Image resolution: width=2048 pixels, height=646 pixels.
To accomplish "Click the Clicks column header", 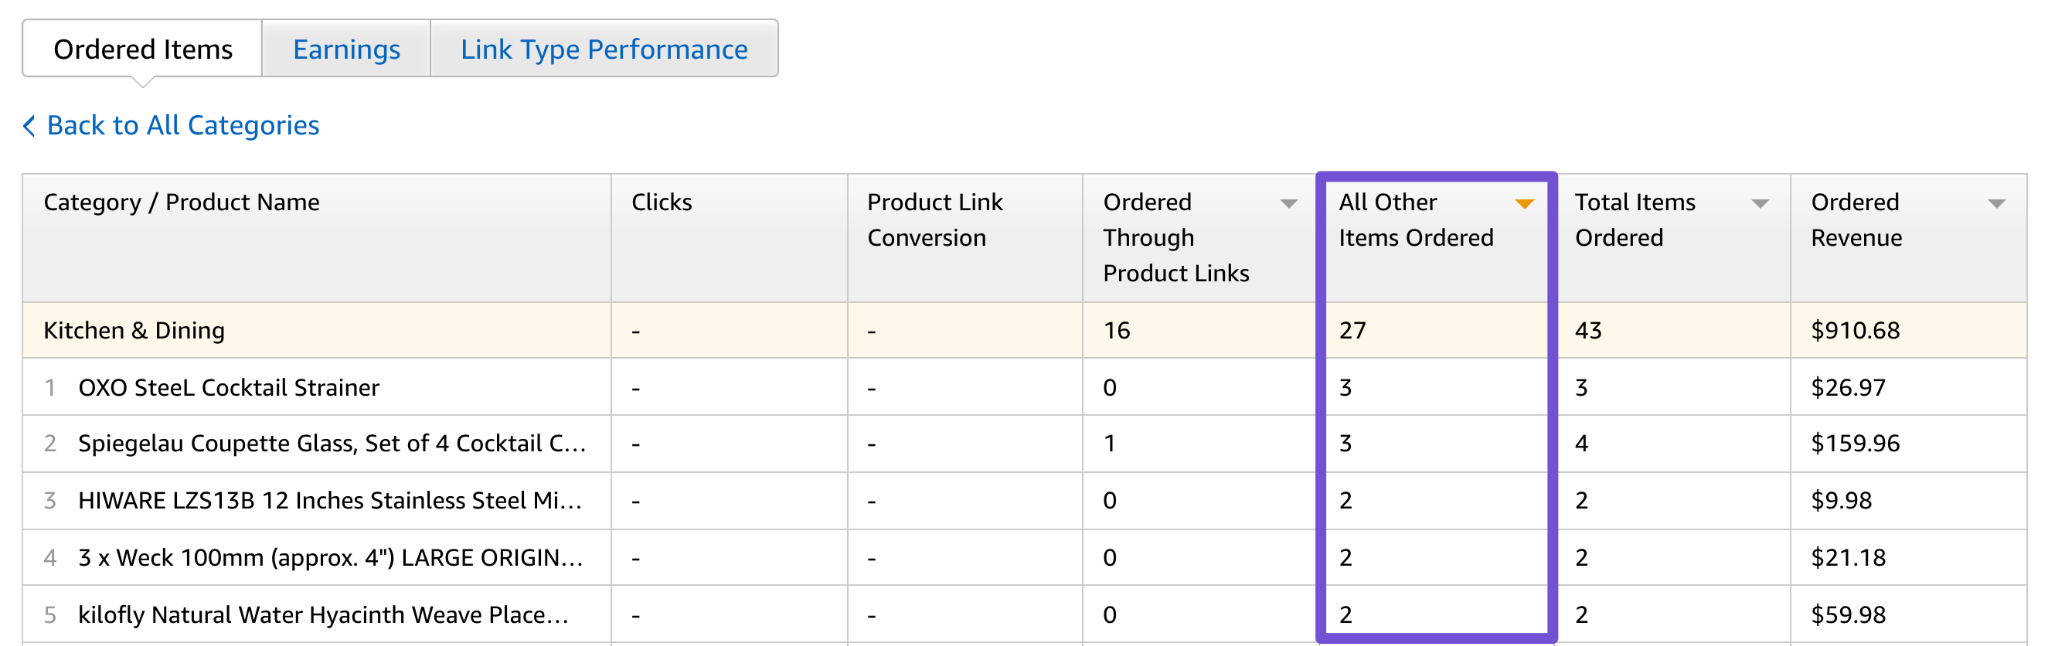I will point(662,202).
